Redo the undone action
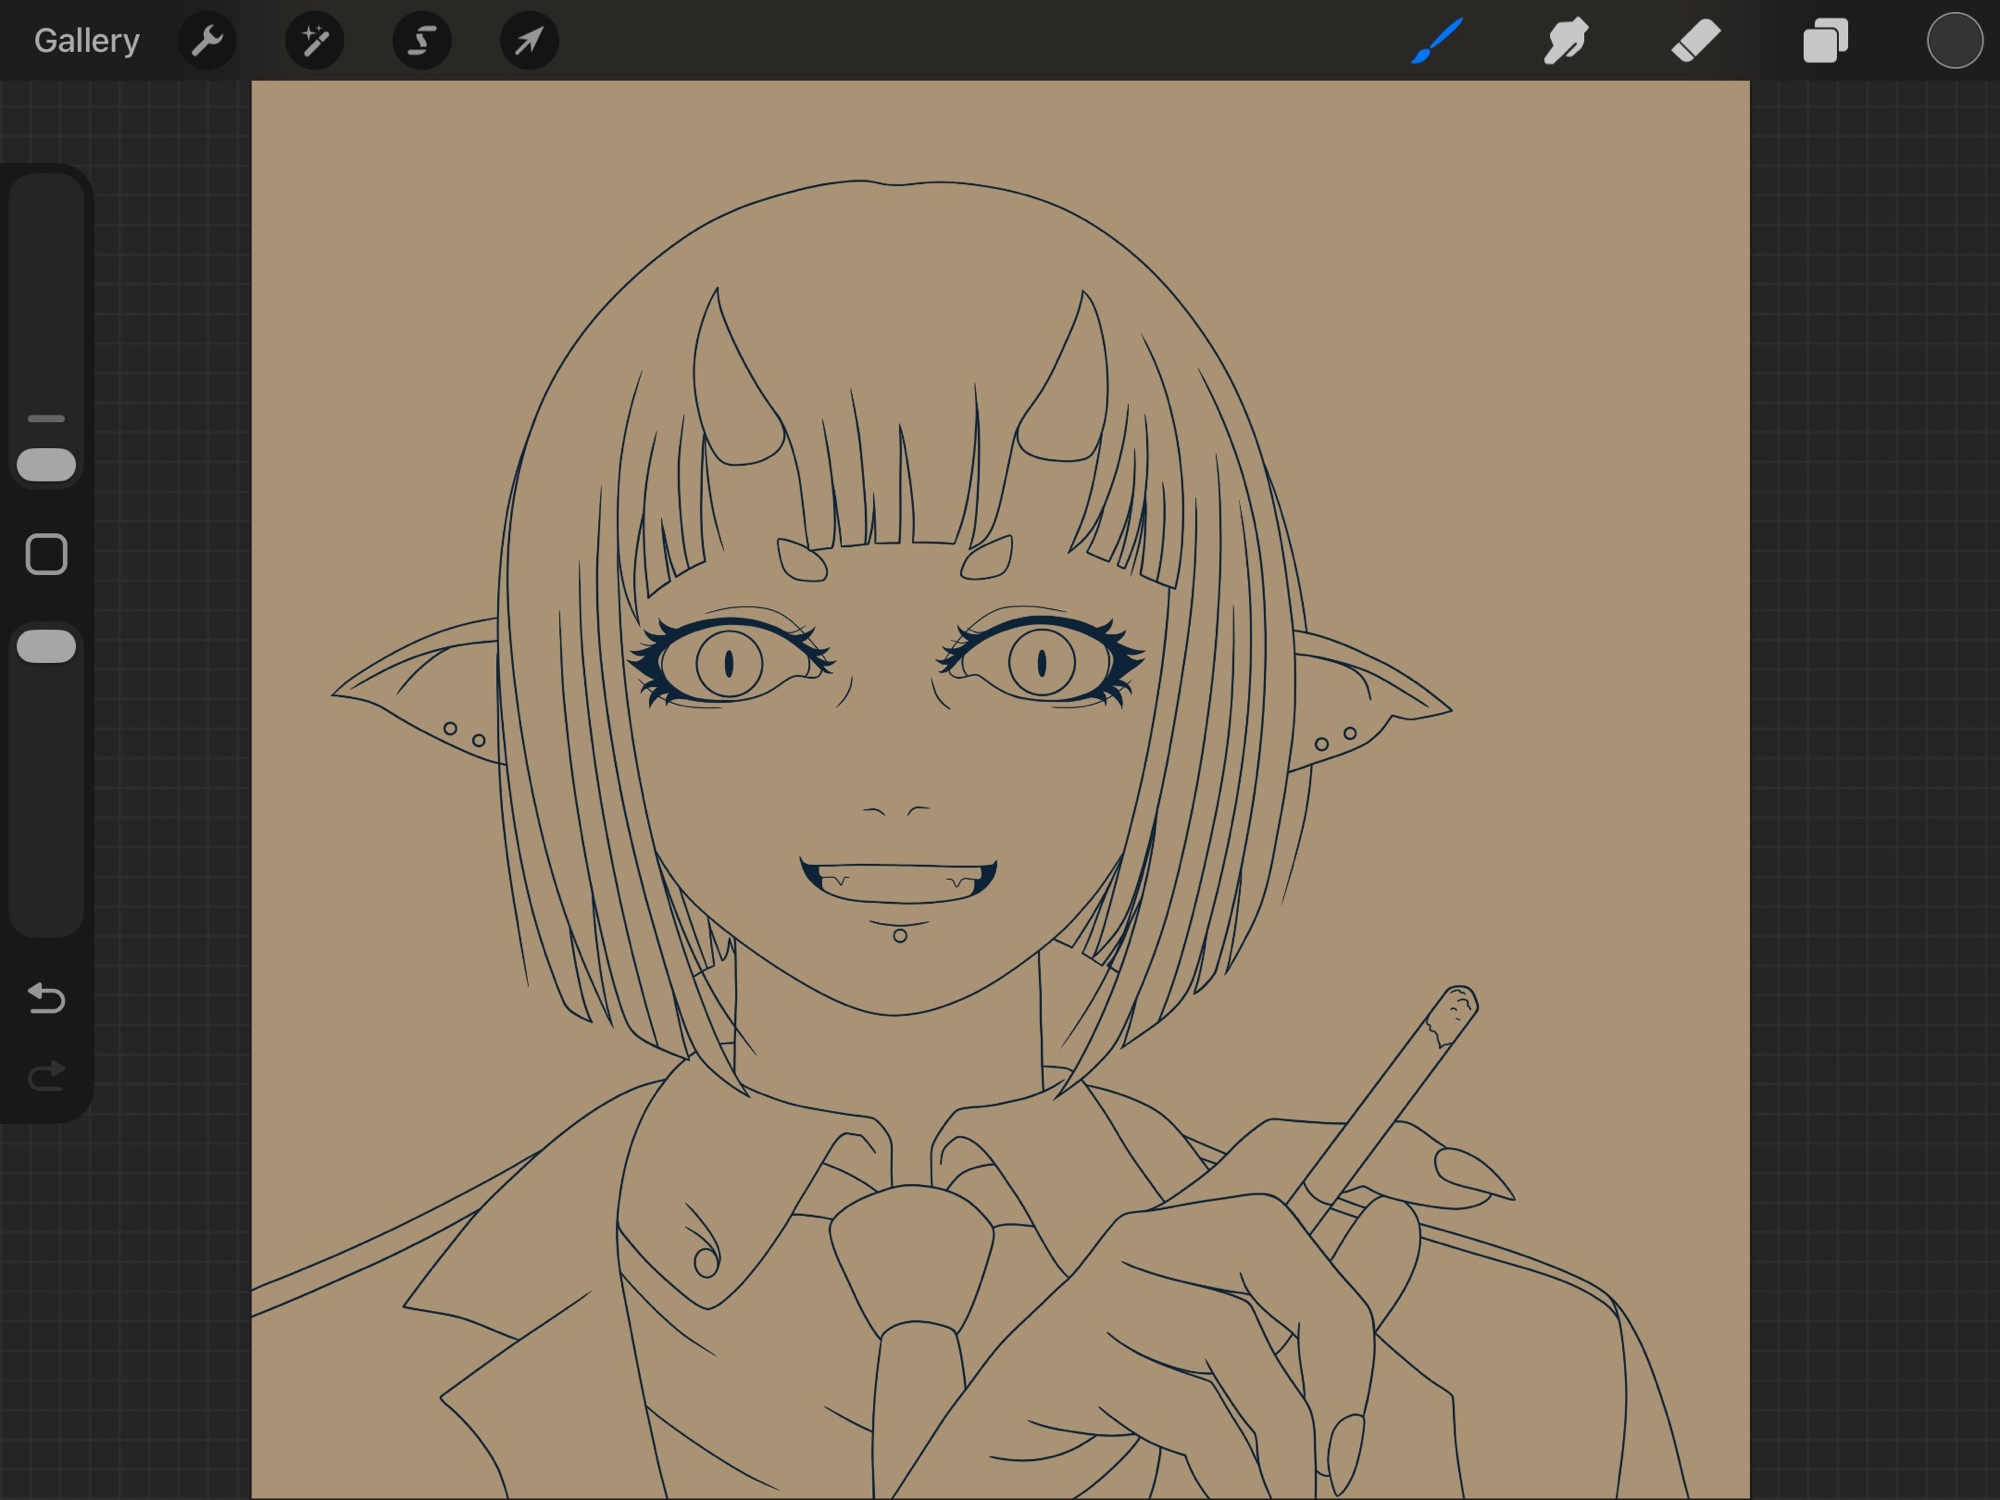This screenshot has height=1500, width=2000. tap(47, 1076)
